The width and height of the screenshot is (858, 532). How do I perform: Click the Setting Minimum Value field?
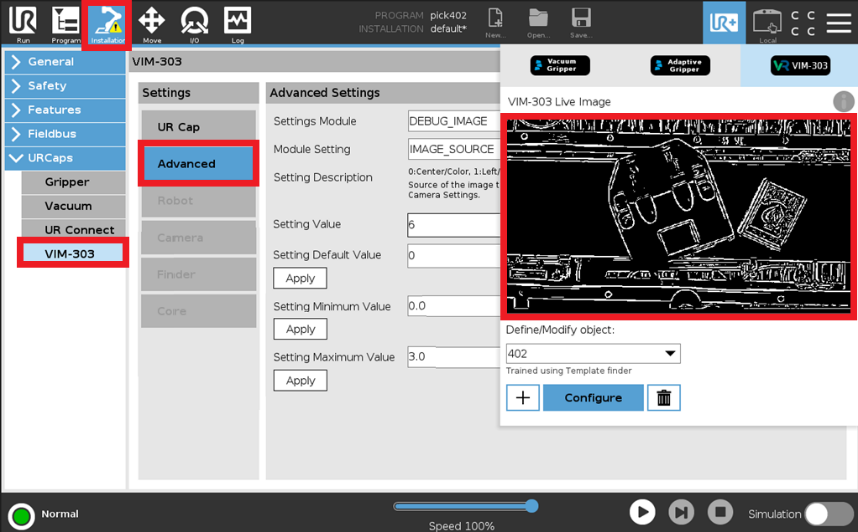pos(454,305)
